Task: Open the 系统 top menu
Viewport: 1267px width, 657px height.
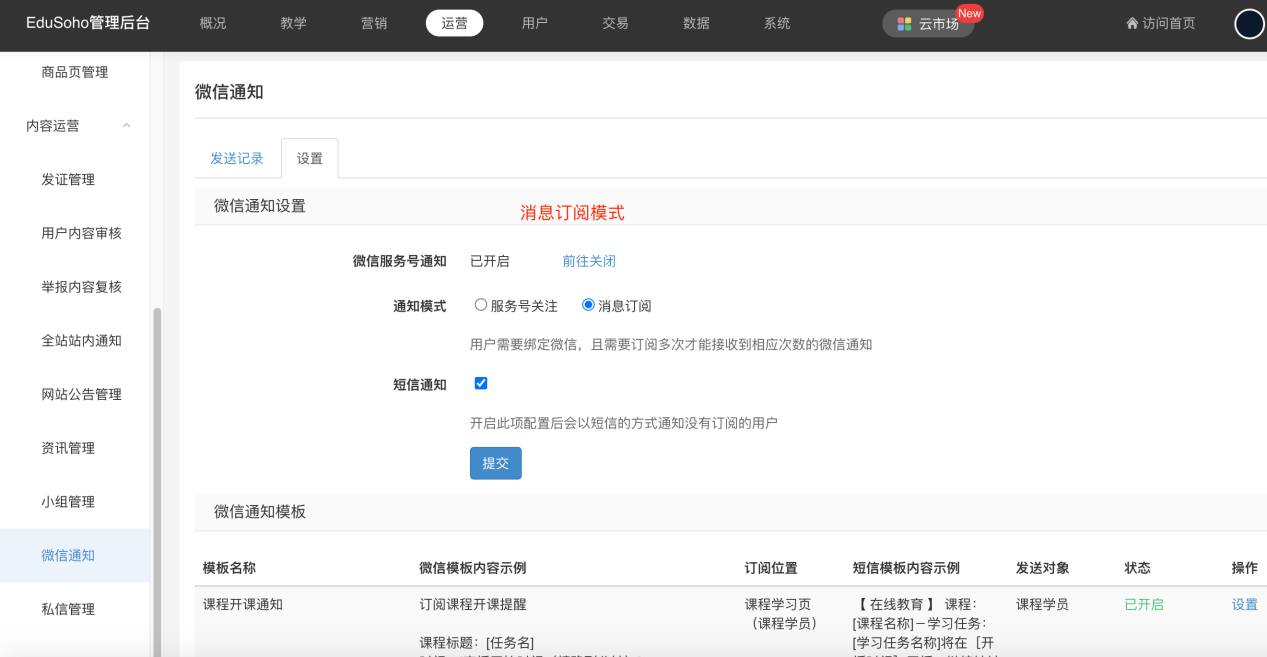Action: click(x=777, y=23)
